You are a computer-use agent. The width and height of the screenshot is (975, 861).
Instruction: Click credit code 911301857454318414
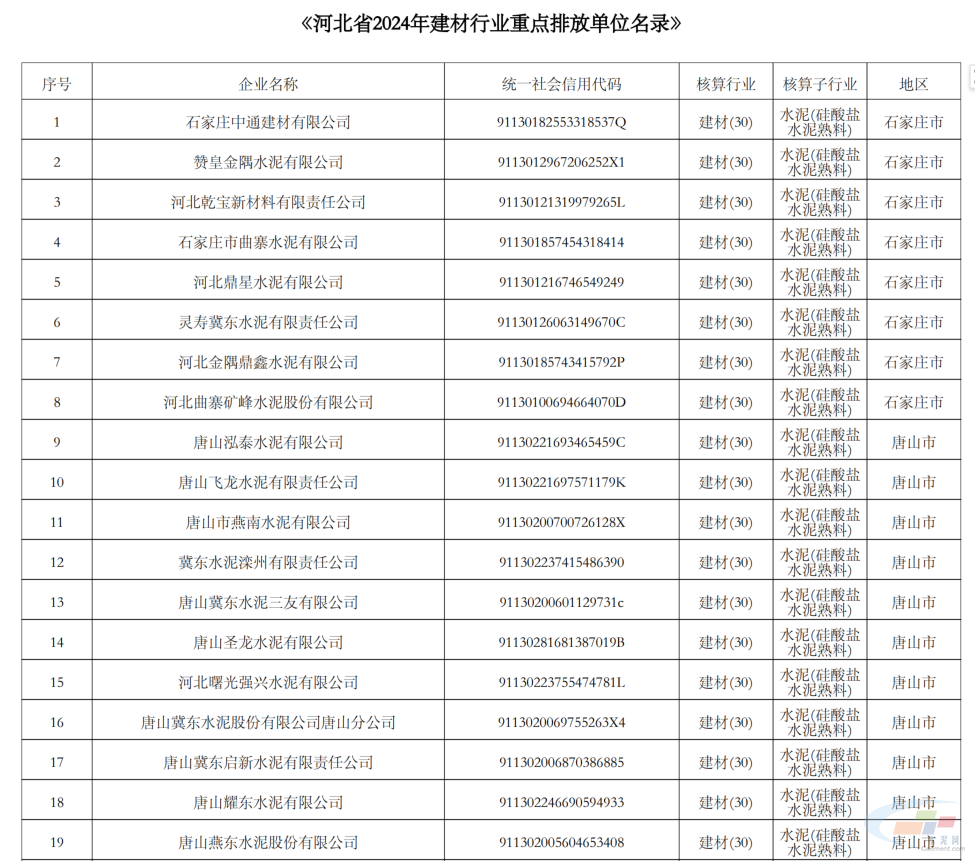pos(561,242)
